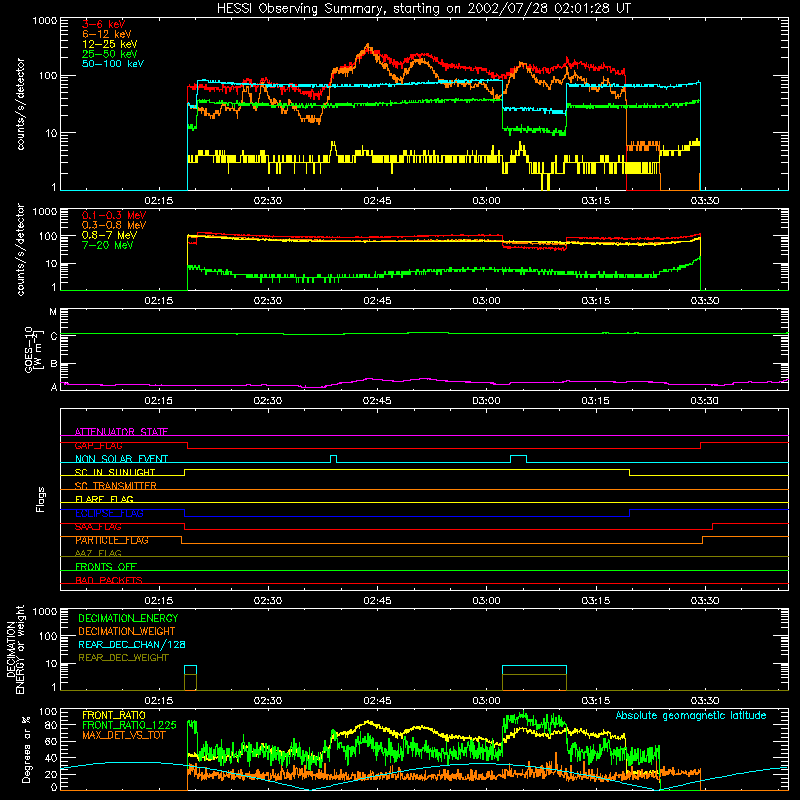
Task: Click the wide decimation box after 03:00
Action: coord(534,678)
